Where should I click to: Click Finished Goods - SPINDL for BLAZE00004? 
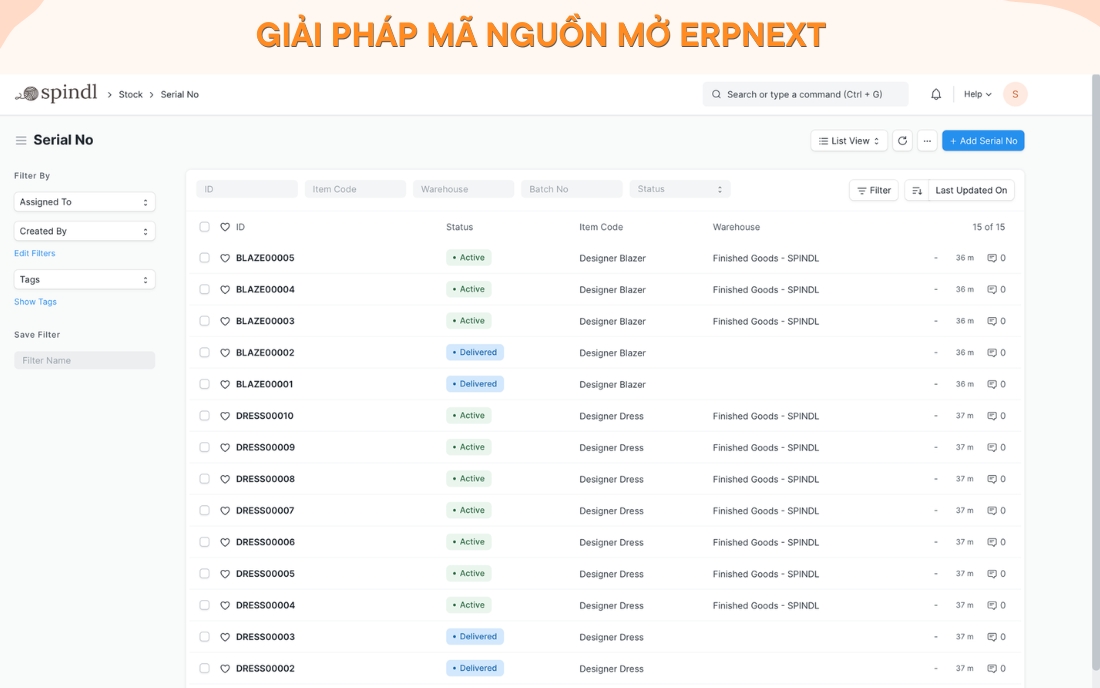[x=765, y=290]
